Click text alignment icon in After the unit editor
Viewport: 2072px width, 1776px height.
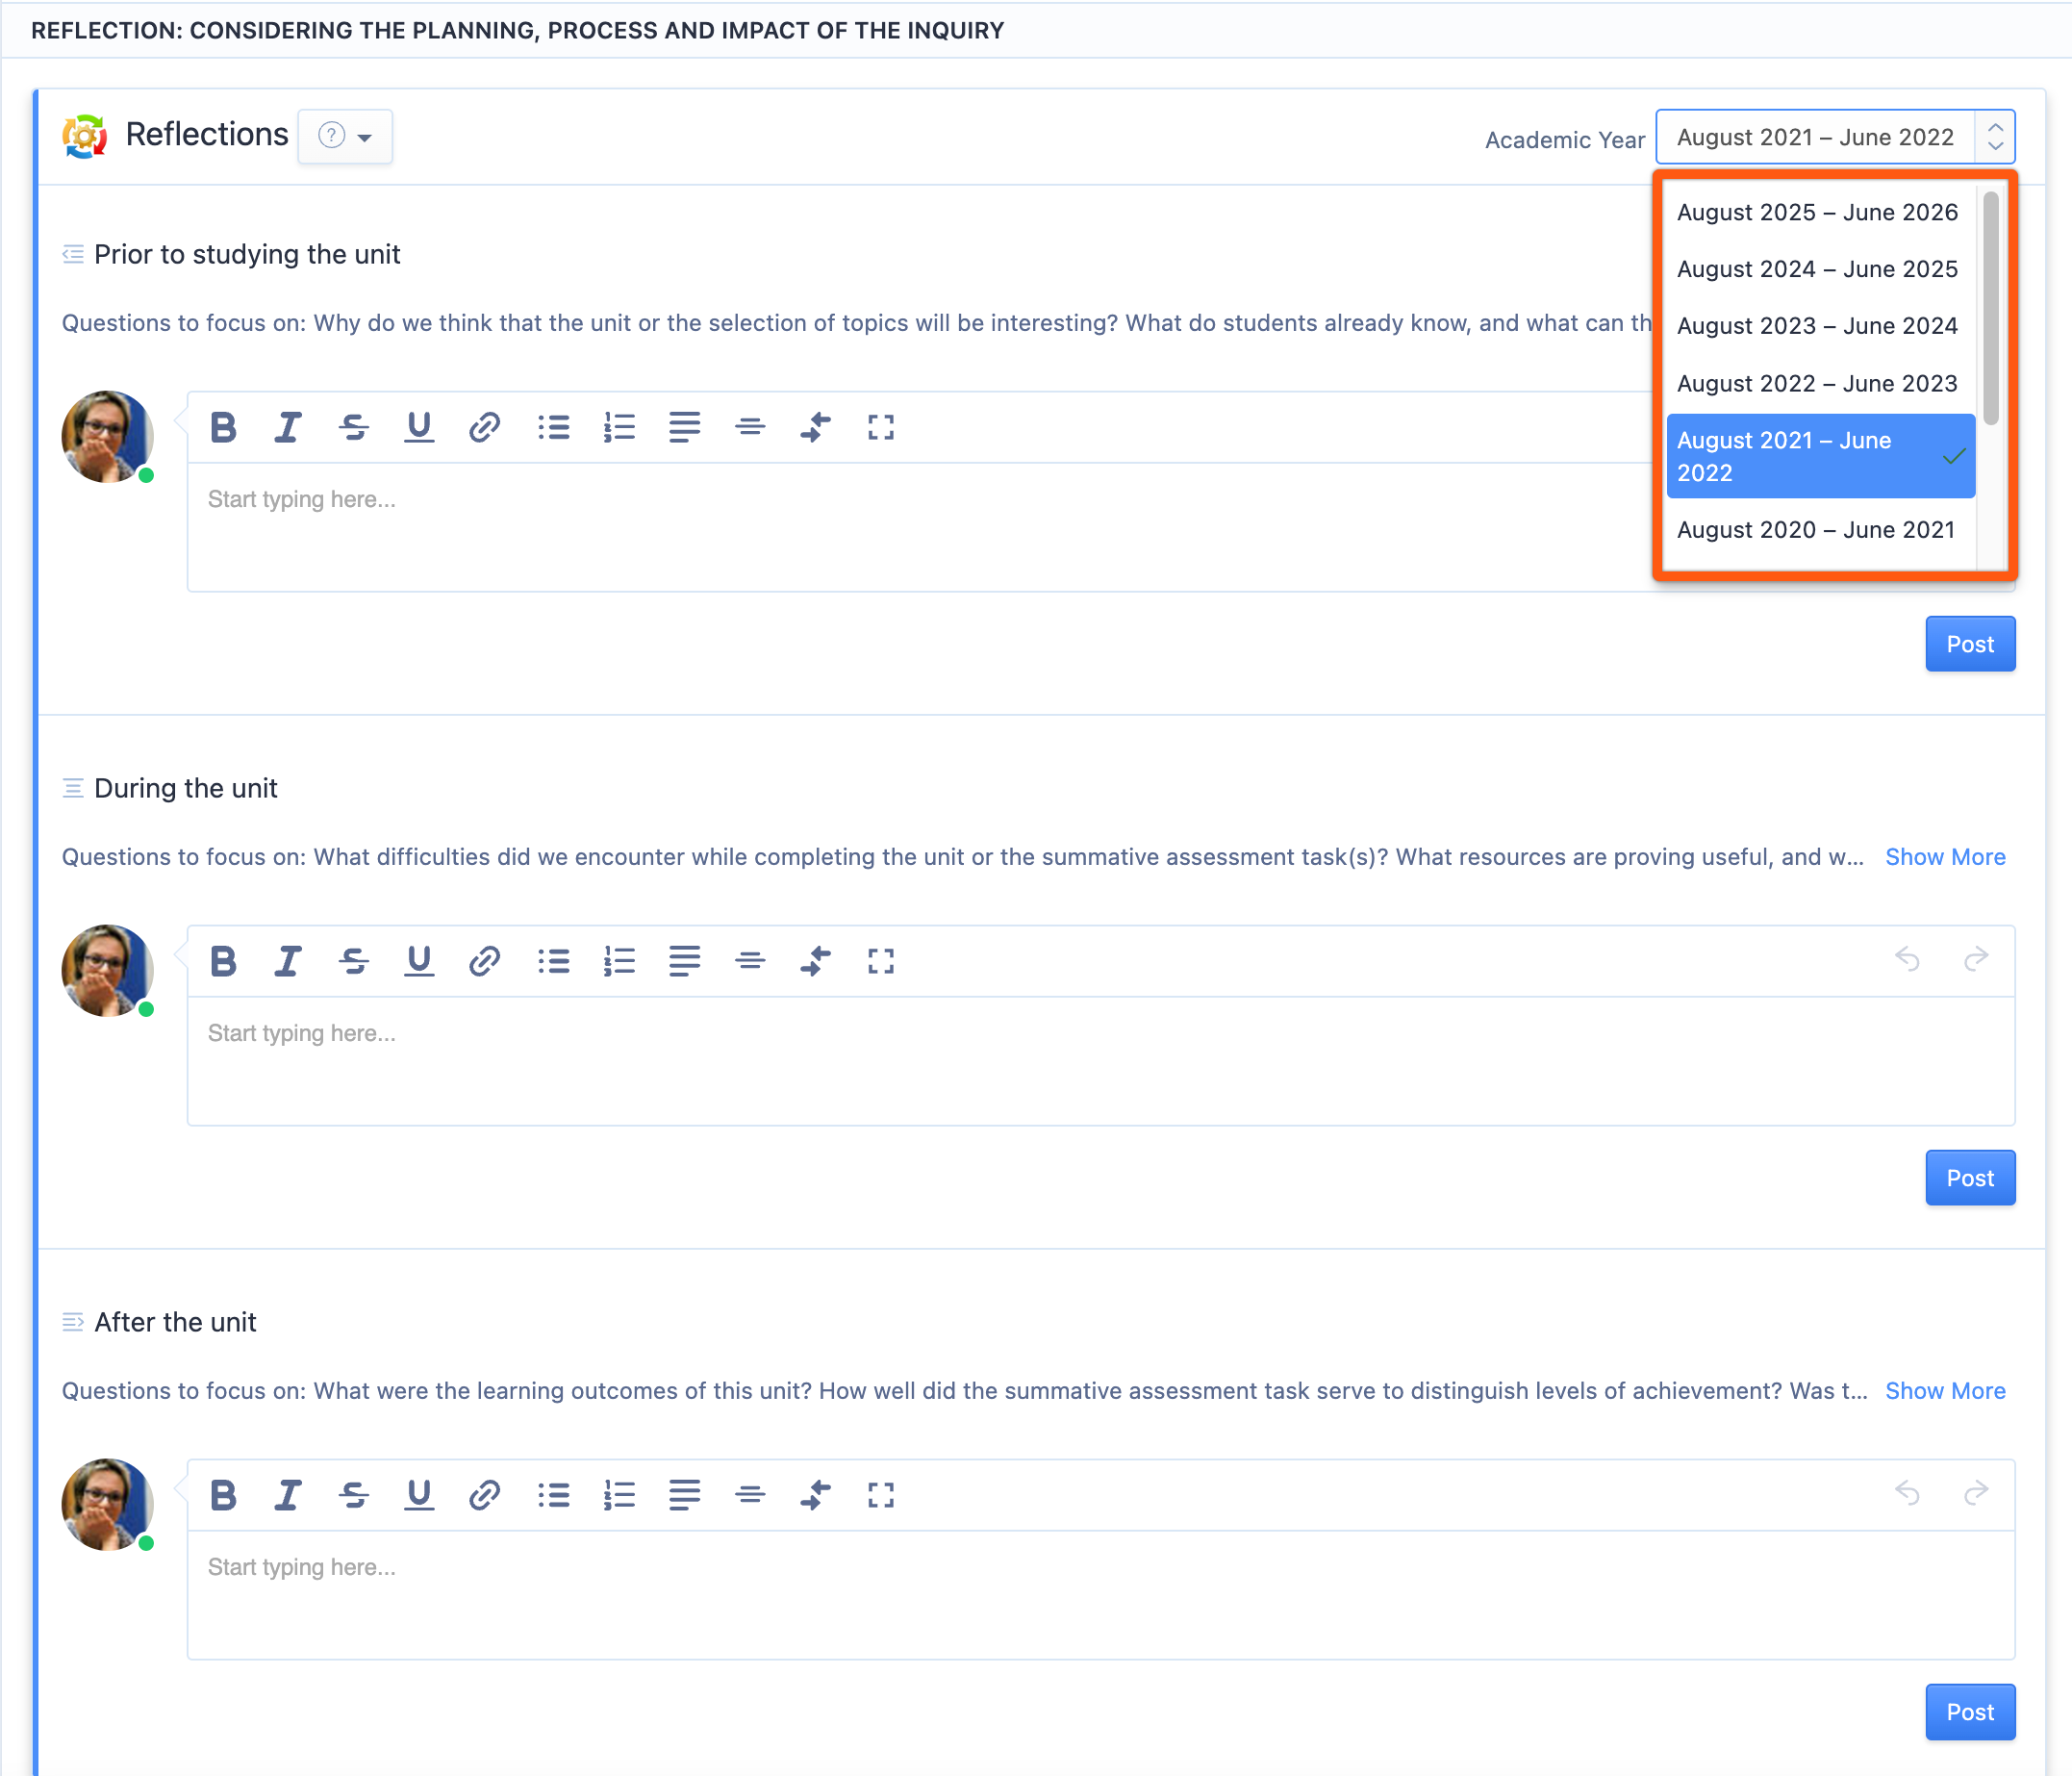pos(685,1495)
